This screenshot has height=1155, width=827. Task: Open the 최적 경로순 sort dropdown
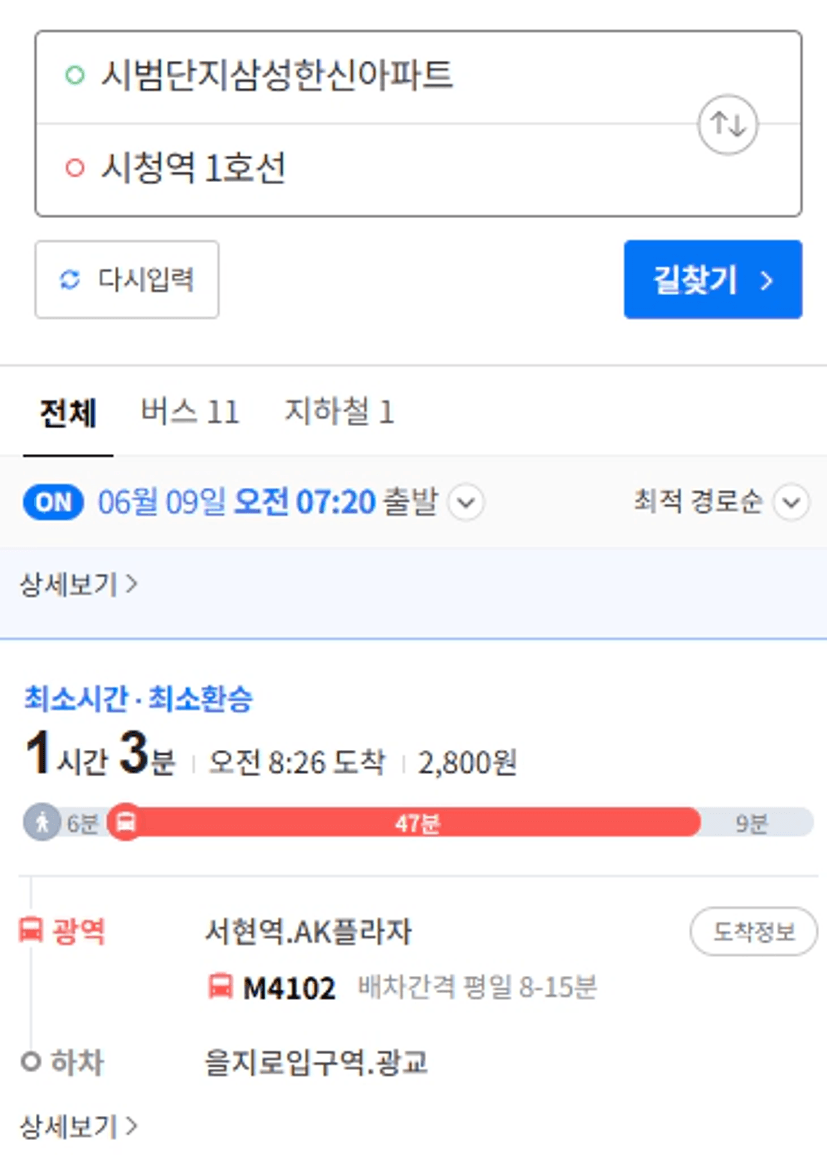pyautogui.click(x=721, y=502)
